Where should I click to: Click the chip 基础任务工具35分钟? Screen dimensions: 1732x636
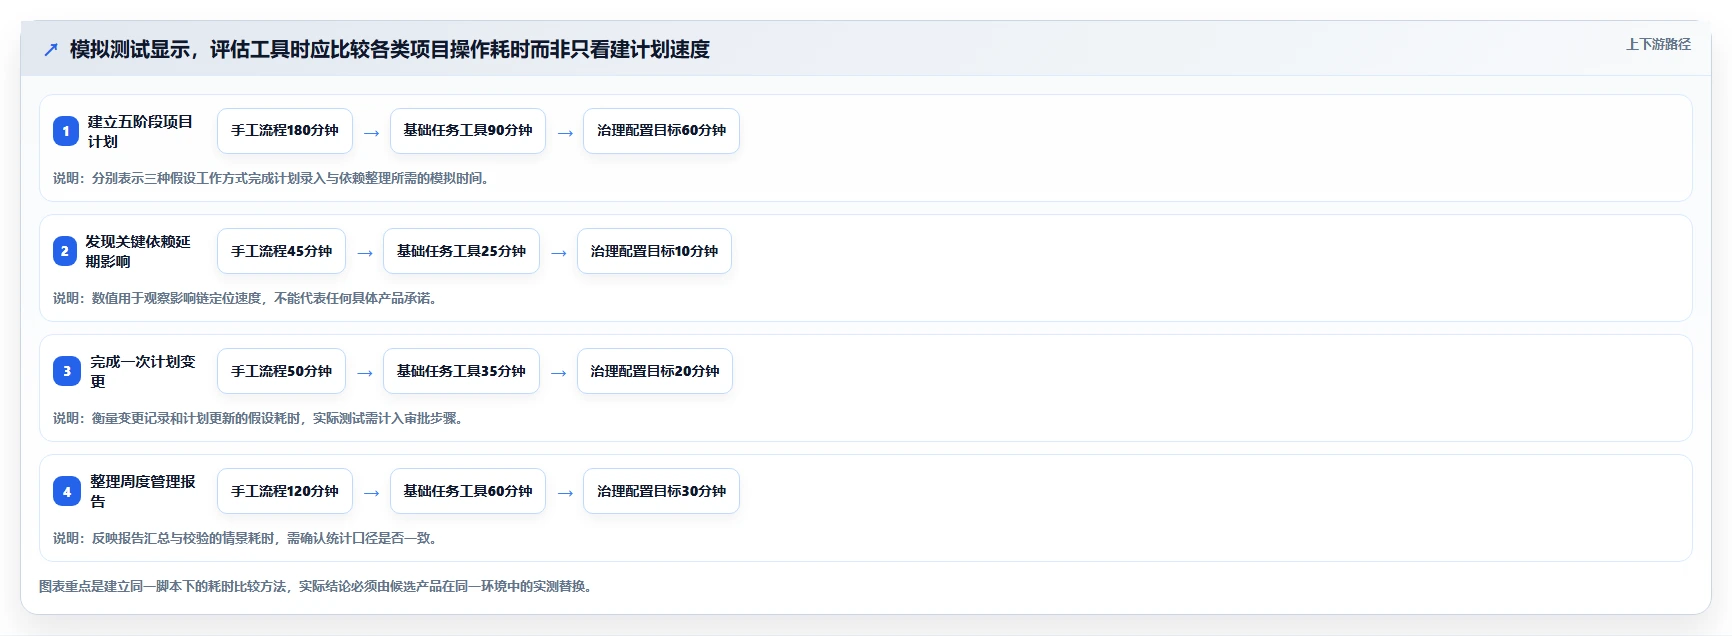[461, 371]
